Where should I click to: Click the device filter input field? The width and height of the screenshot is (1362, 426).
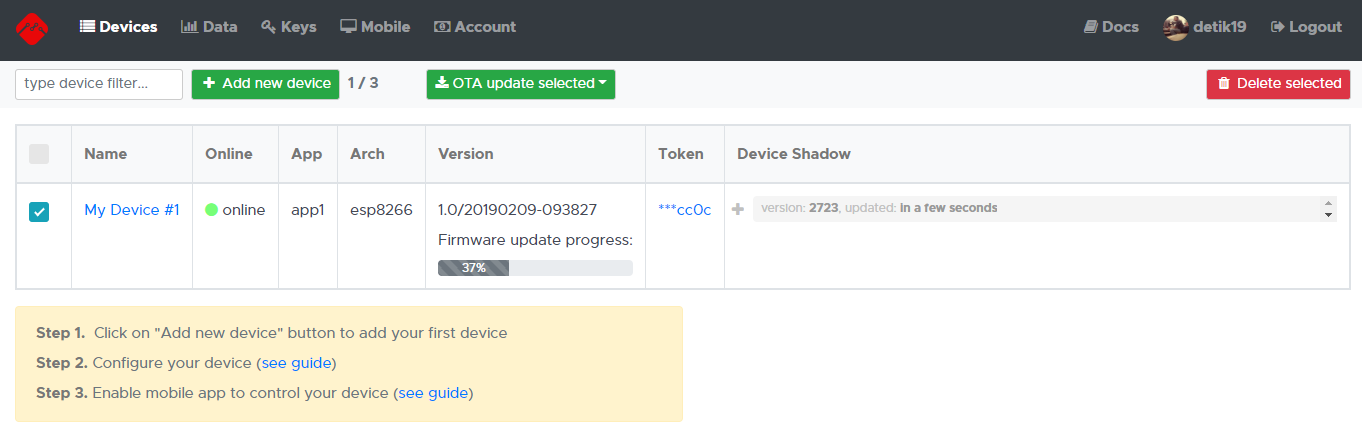(x=99, y=84)
